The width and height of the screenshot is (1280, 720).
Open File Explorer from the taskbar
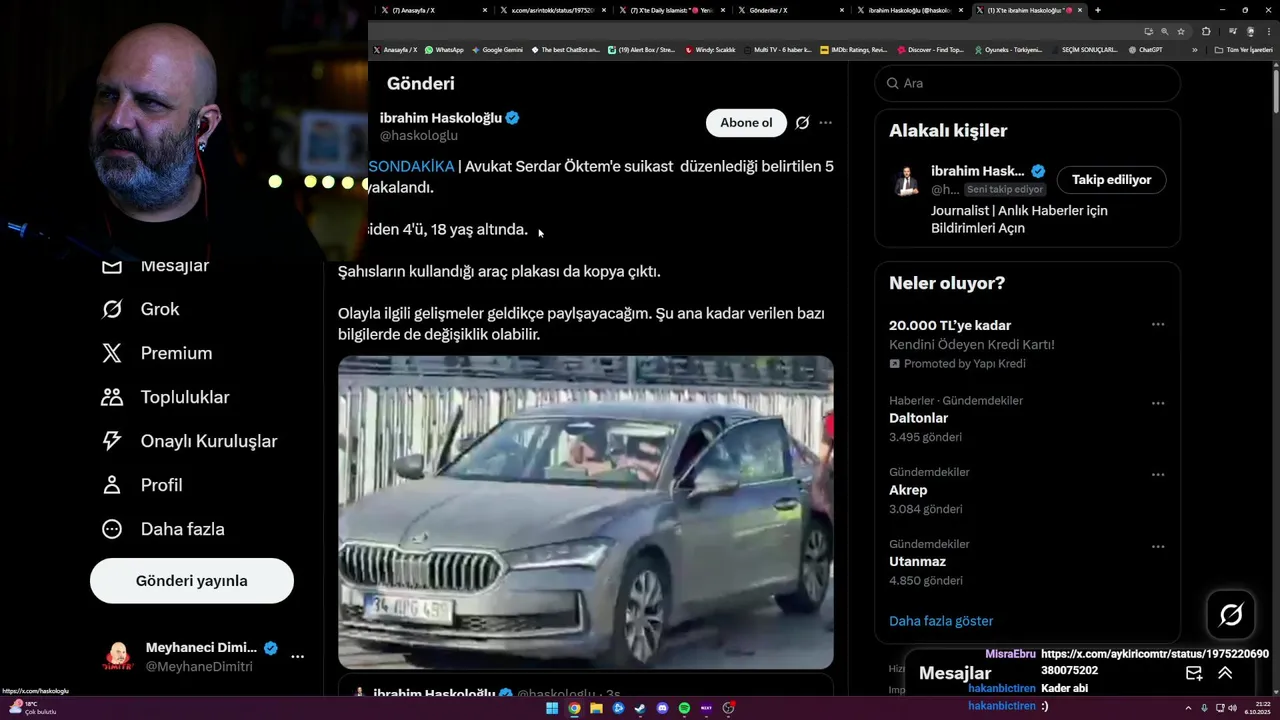(x=596, y=708)
